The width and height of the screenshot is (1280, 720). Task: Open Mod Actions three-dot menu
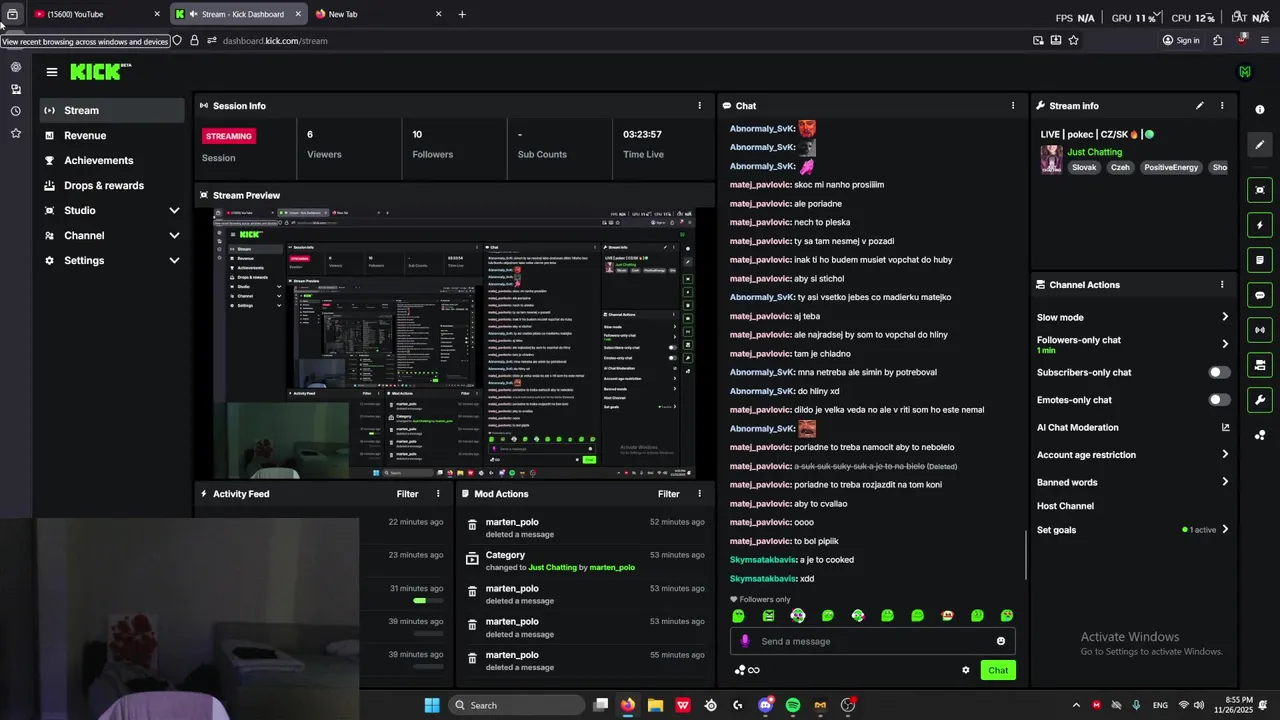(x=699, y=493)
